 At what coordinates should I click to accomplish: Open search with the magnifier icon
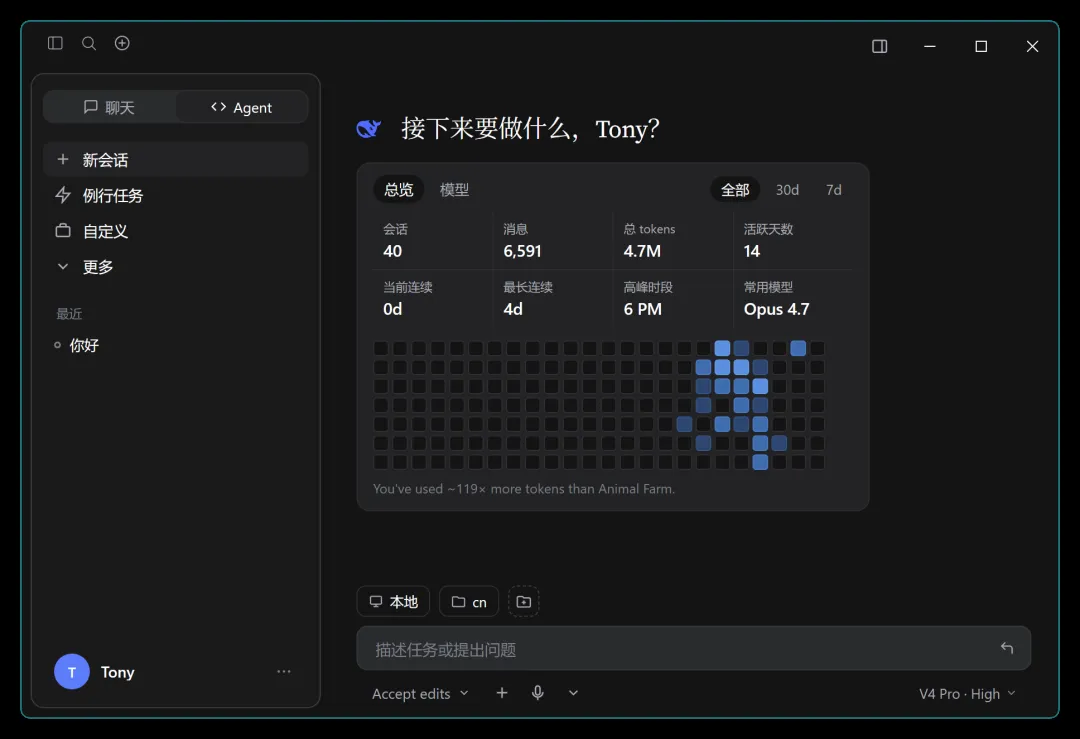(89, 43)
